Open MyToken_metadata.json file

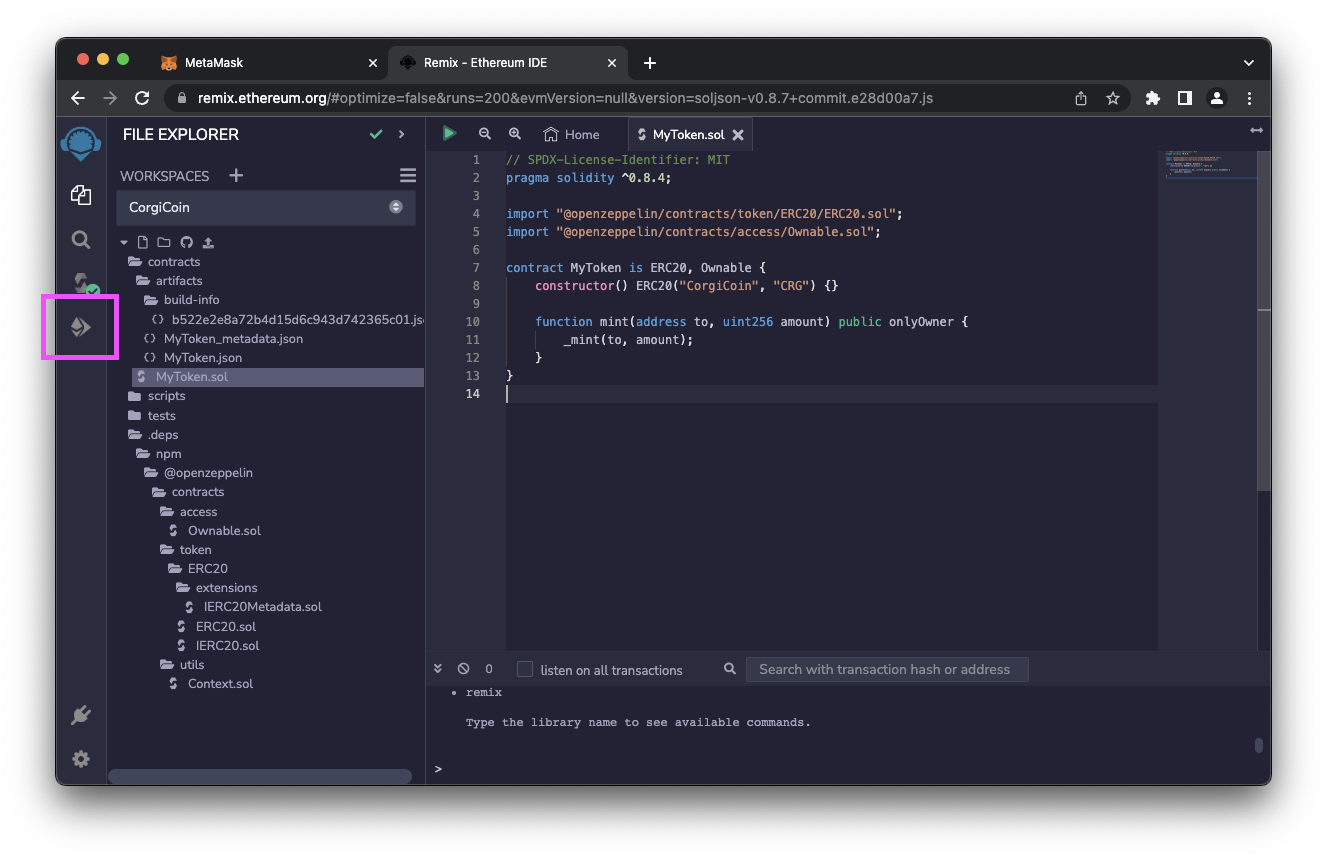pos(233,339)
